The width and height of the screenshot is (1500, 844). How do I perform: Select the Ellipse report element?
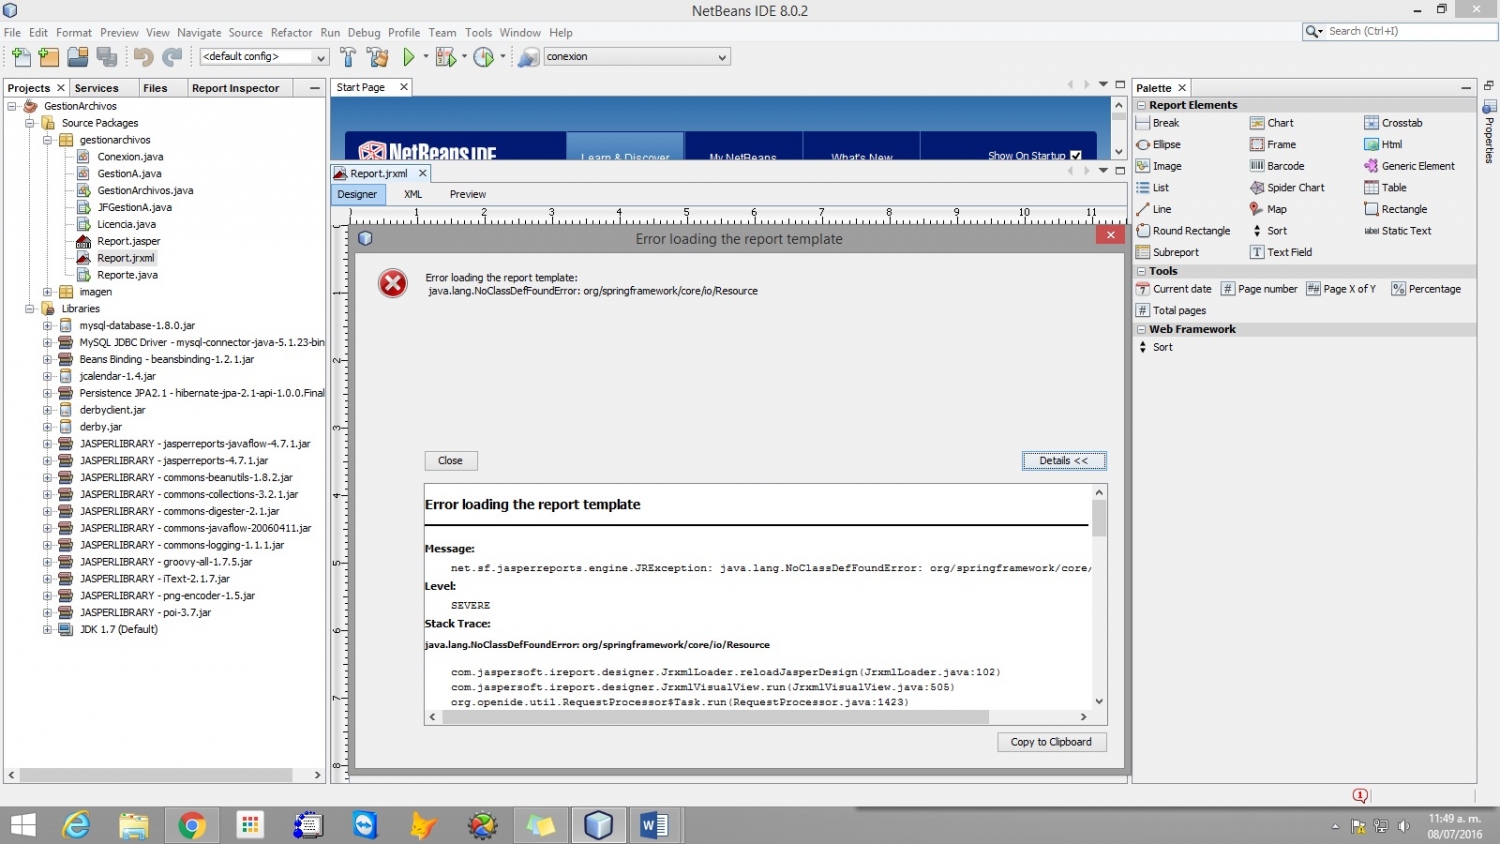tap(1158, 145)
